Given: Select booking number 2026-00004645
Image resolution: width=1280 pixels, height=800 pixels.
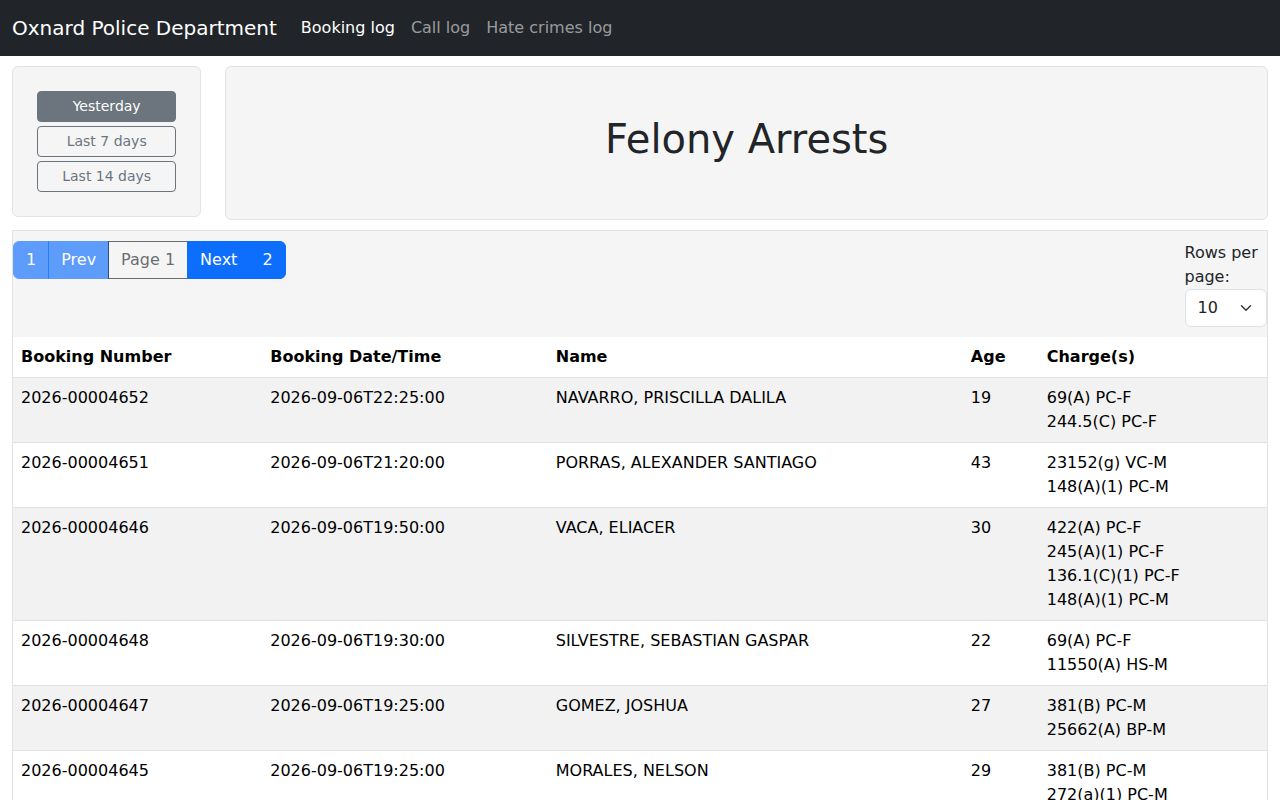Looking at the screenshot, I should point(85,771).
